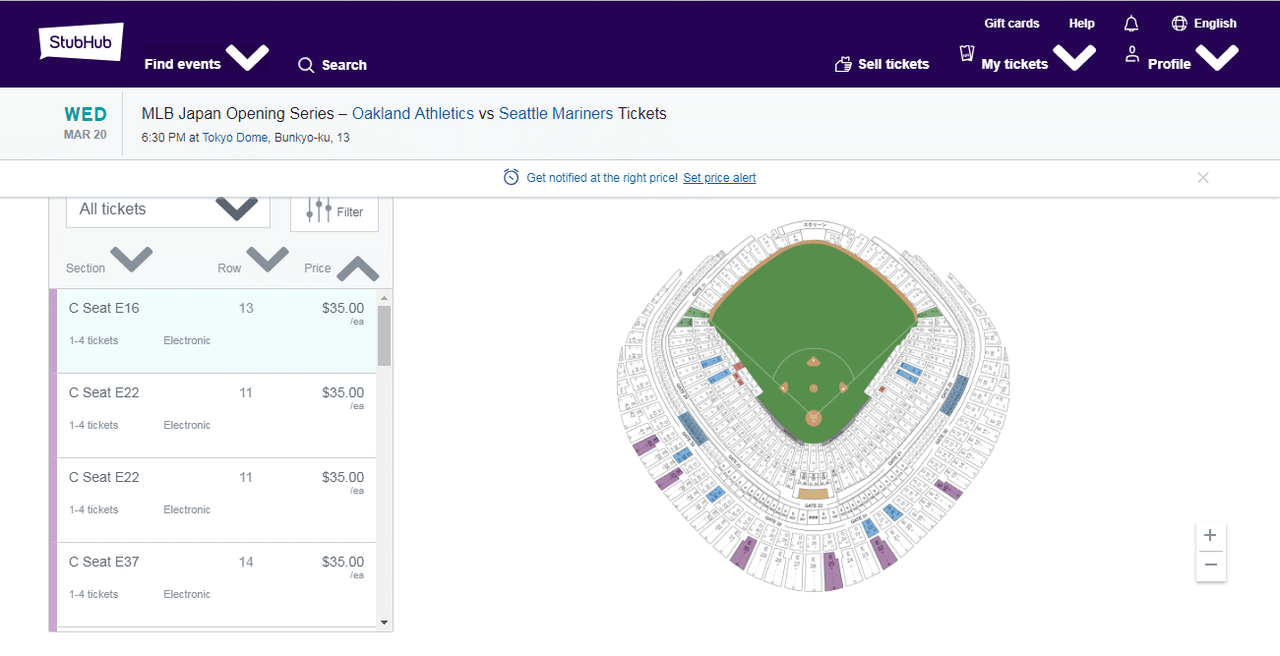Open the Tokyo Dome venue link

point(235,137)
